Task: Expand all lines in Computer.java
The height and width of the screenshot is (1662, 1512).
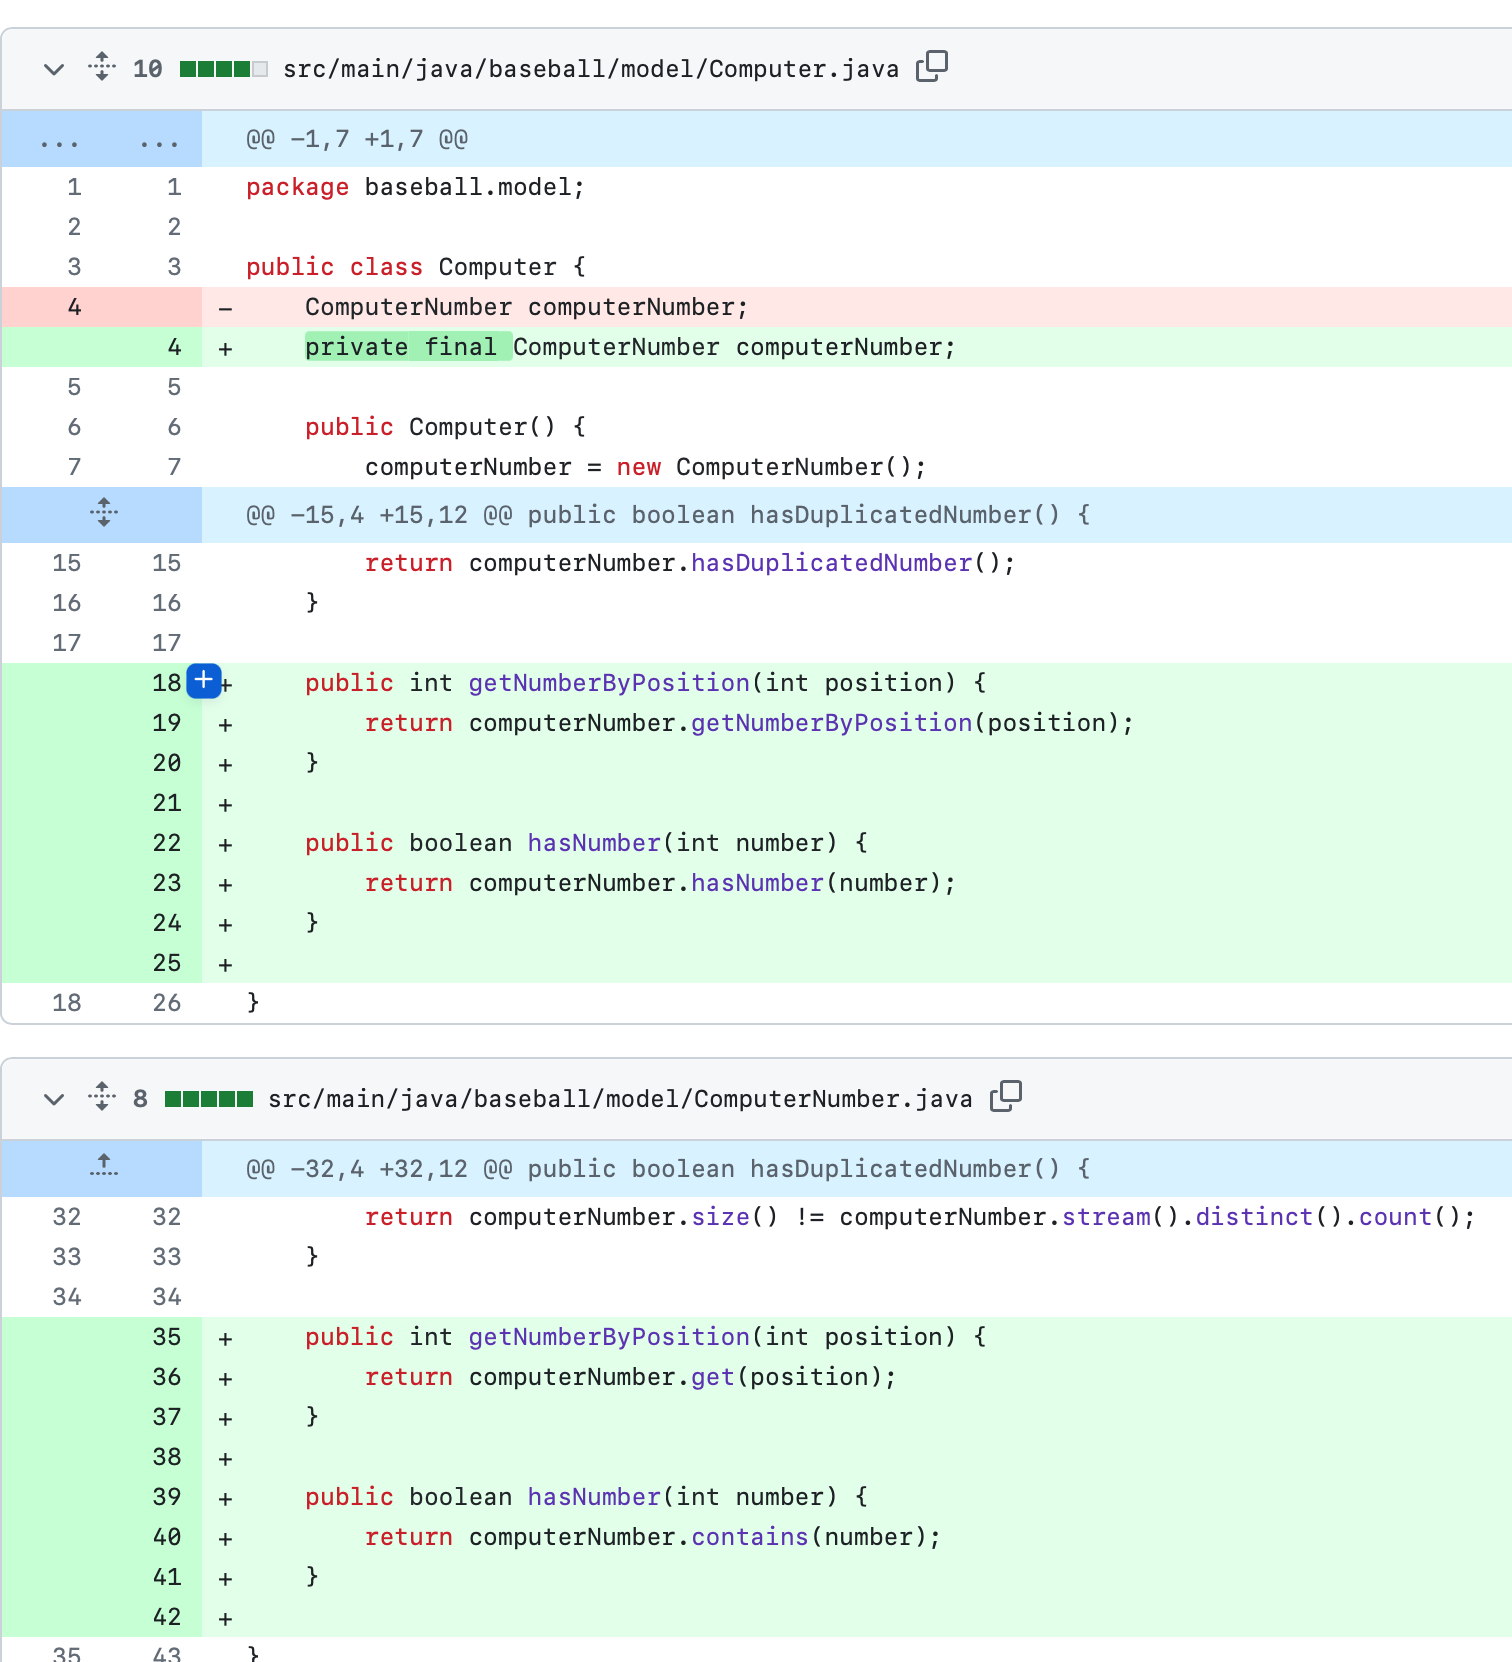Action: click(102, 67)
